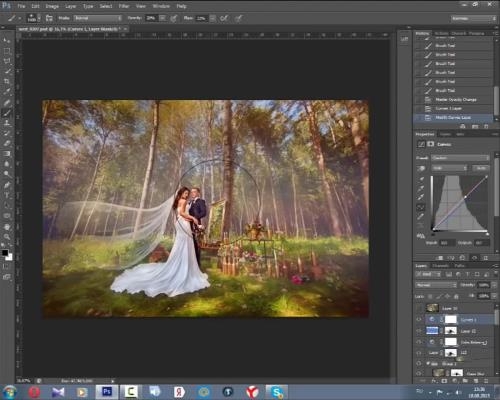Open the layer Fill dropdown arrow
The image size is (500, 400).
click(x=493, y=296)
